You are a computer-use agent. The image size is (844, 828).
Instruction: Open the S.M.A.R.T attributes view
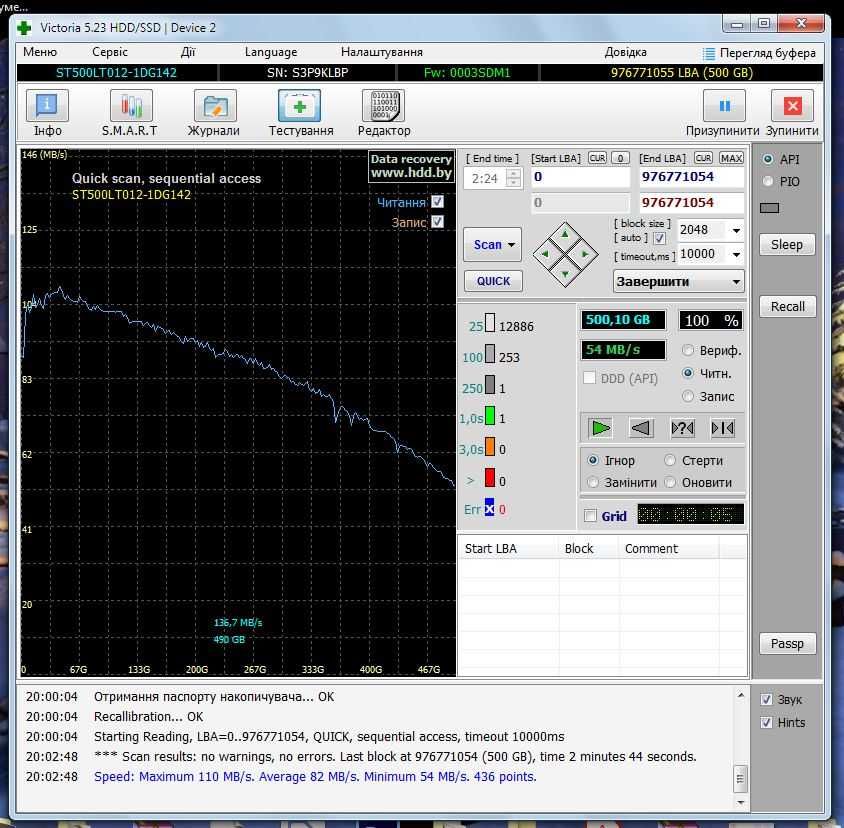(x=130, y=113)
